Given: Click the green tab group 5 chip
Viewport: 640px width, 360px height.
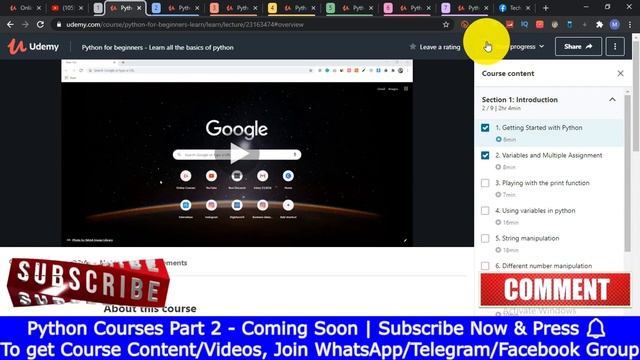Looking at the screenshot, I should point(330,8).
